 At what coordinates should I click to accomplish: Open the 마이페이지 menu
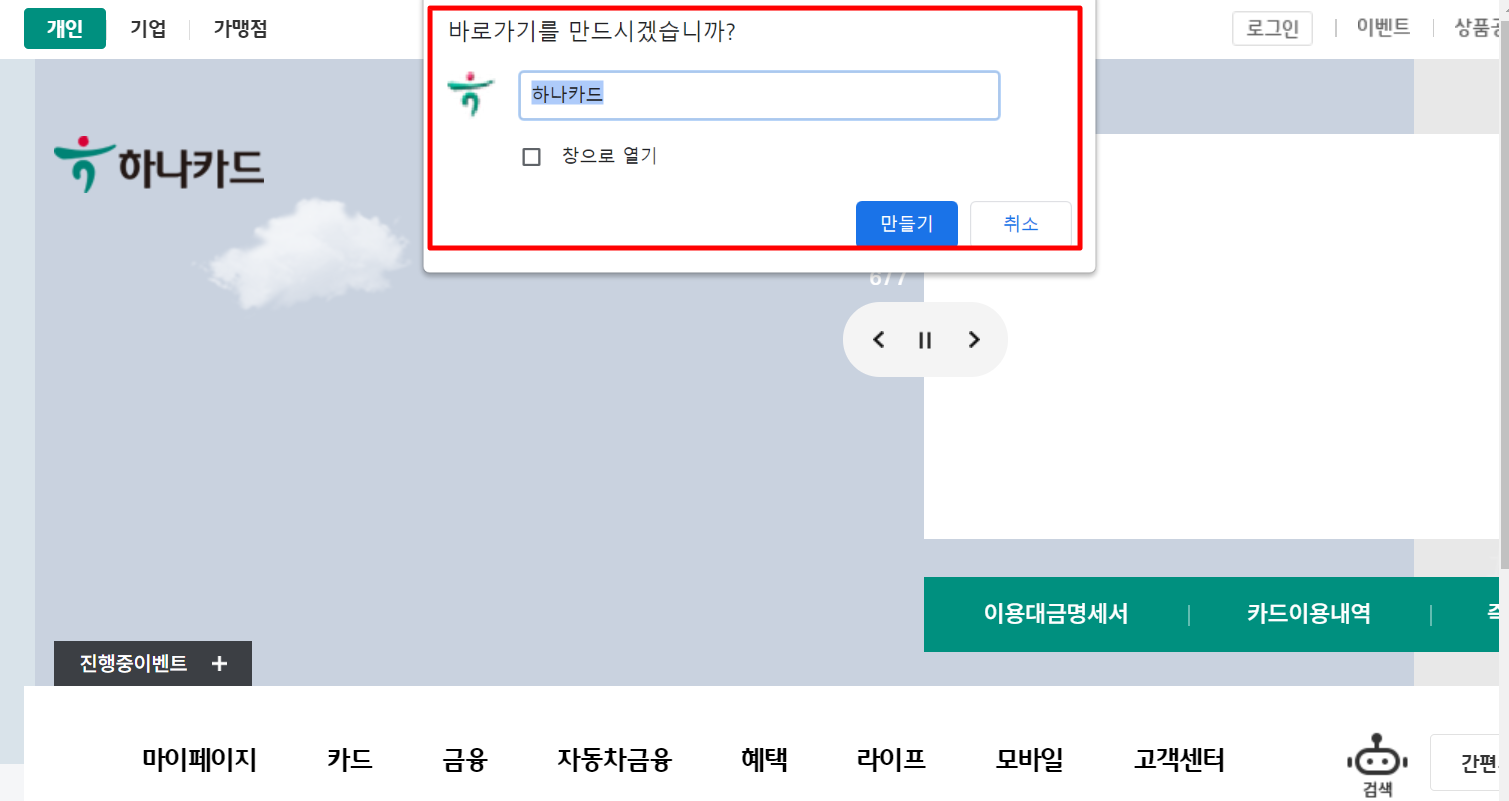tap(199, 760)
